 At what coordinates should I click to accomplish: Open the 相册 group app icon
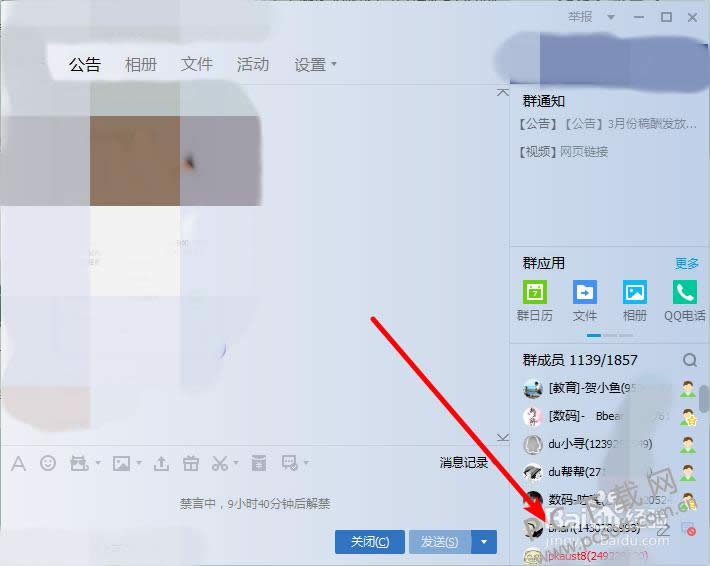tap(635, 301)
